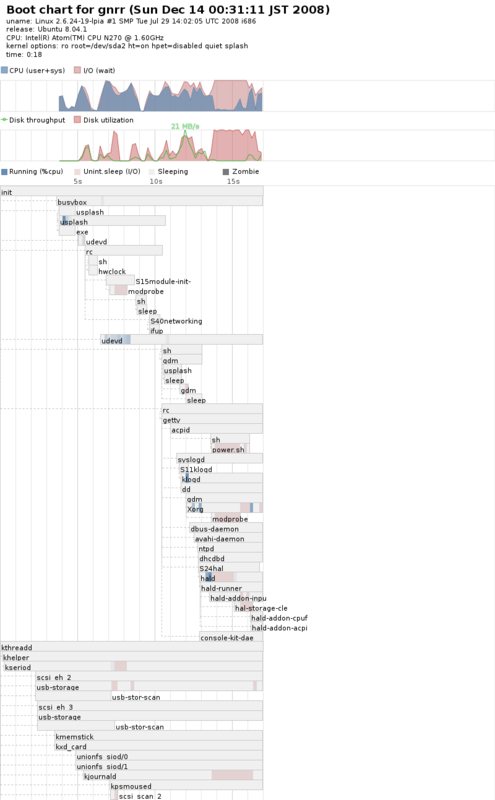
Task: Click the green Disk throughput legend marker
Action: [x=4, y=119]
